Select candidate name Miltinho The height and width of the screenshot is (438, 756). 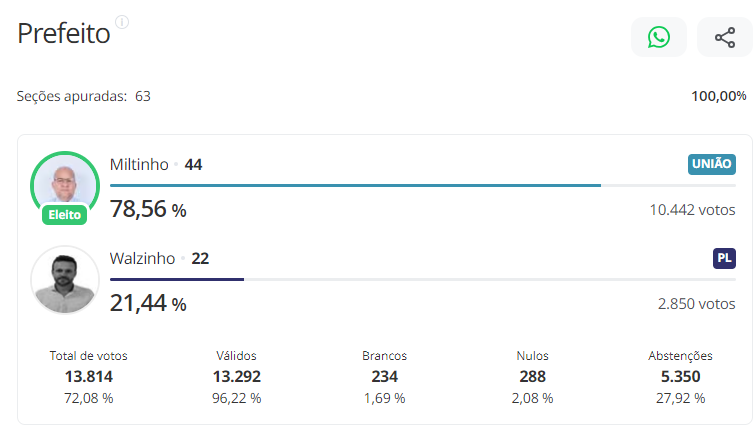coord(139,164)
